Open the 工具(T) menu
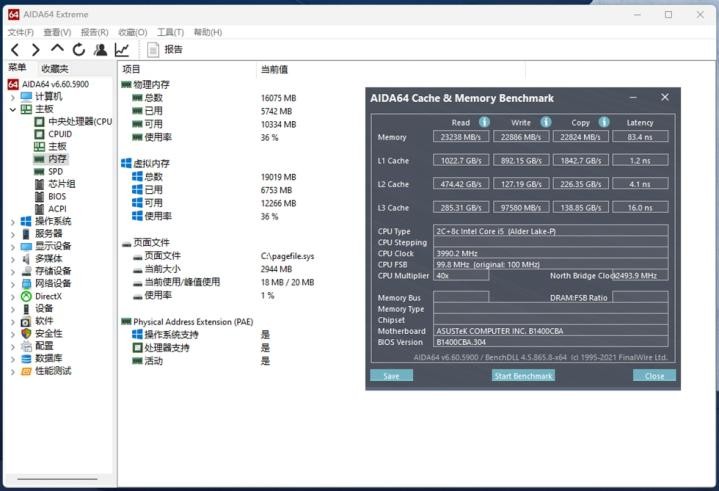 171,33
